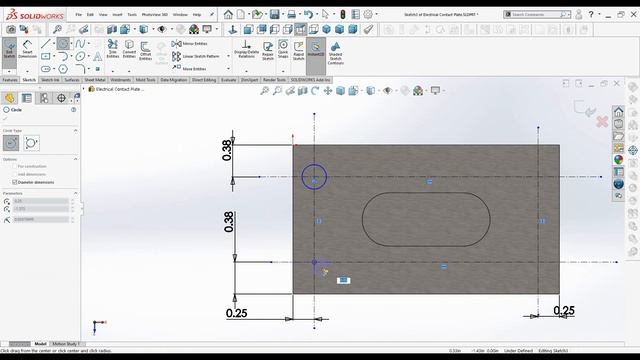
Task: Open the ConfigurationManager tab in panel
Action: point(44,98)
